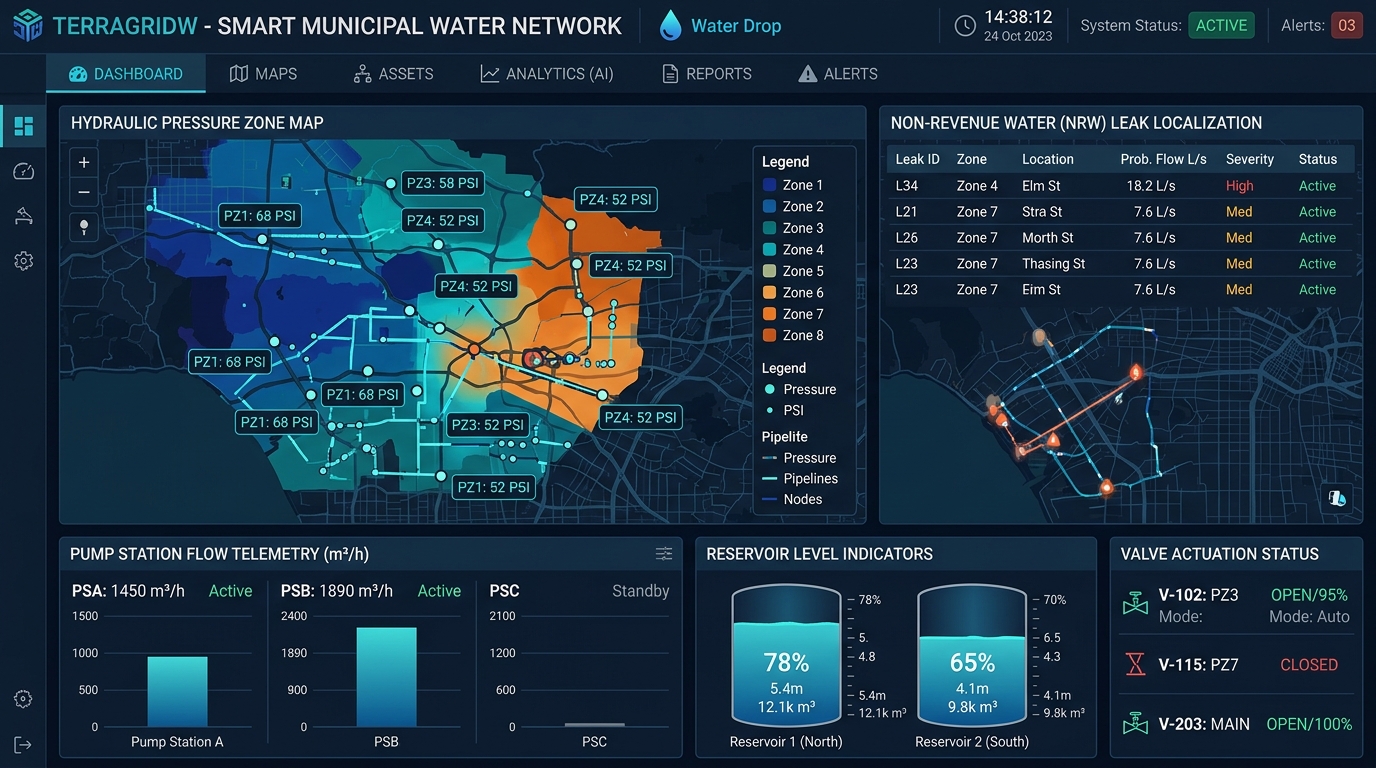
Task: Click the Pump Station A flow bar
Action: tap(177, 691)
